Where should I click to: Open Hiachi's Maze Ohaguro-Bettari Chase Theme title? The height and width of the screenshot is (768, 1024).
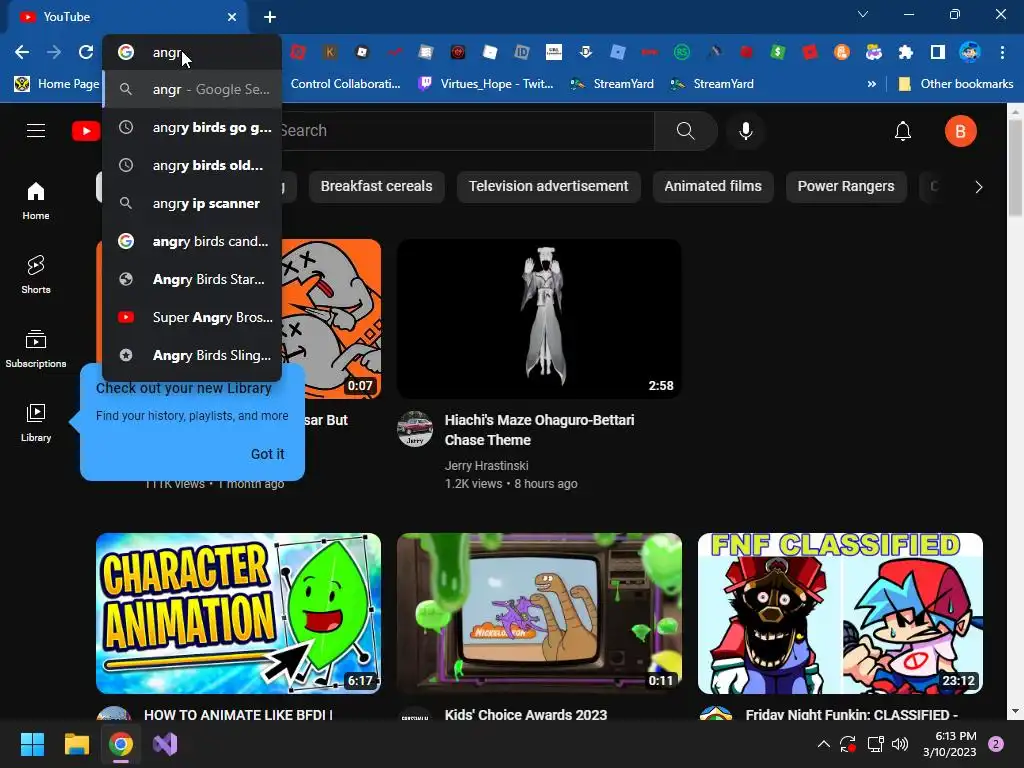click(539, 430)
